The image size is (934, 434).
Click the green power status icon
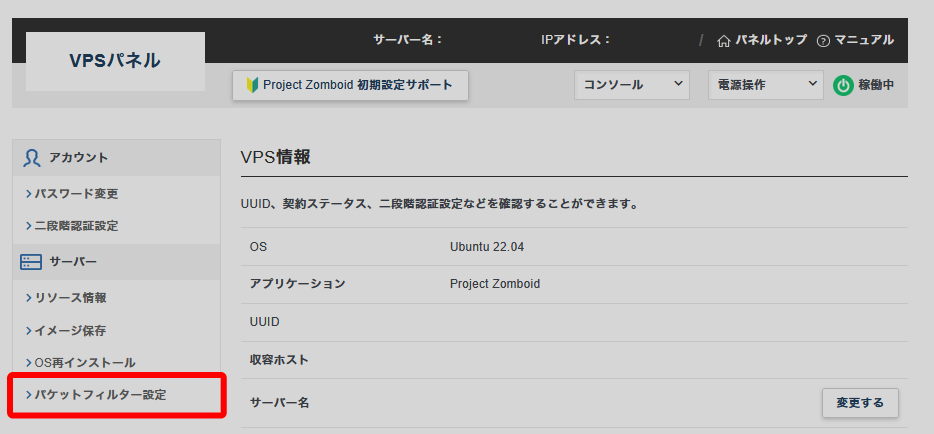pos(843,85)
